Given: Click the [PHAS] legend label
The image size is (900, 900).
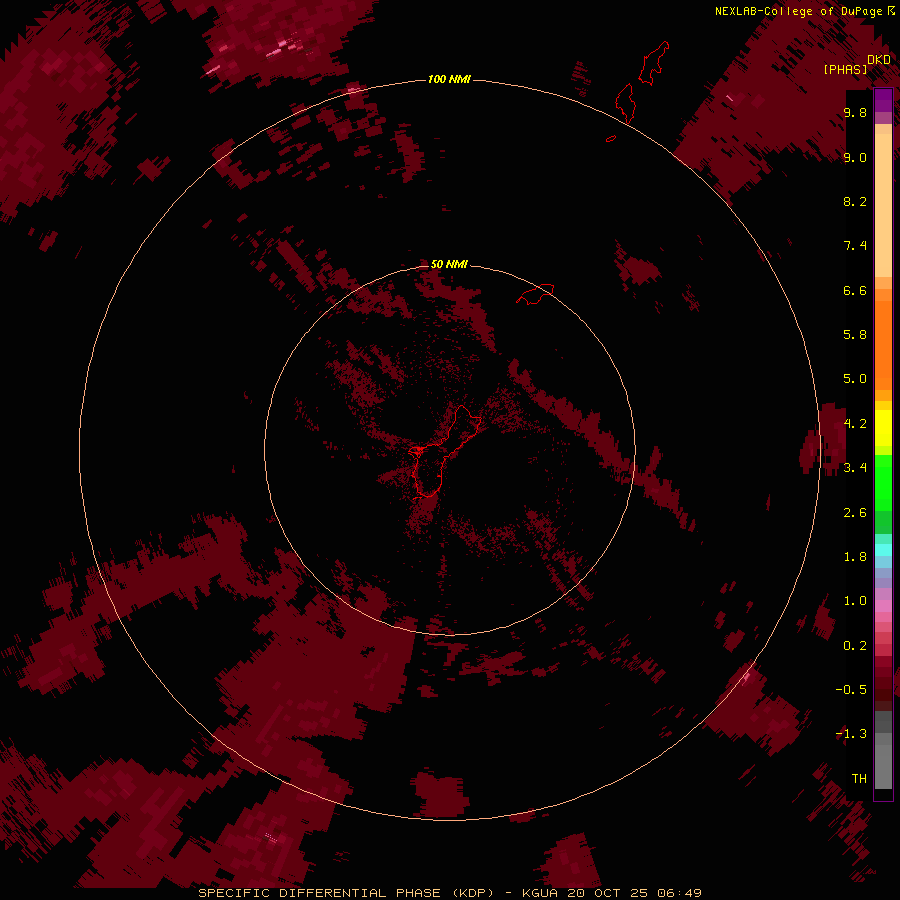Looking at the screenshot, I should coord(845,69).
